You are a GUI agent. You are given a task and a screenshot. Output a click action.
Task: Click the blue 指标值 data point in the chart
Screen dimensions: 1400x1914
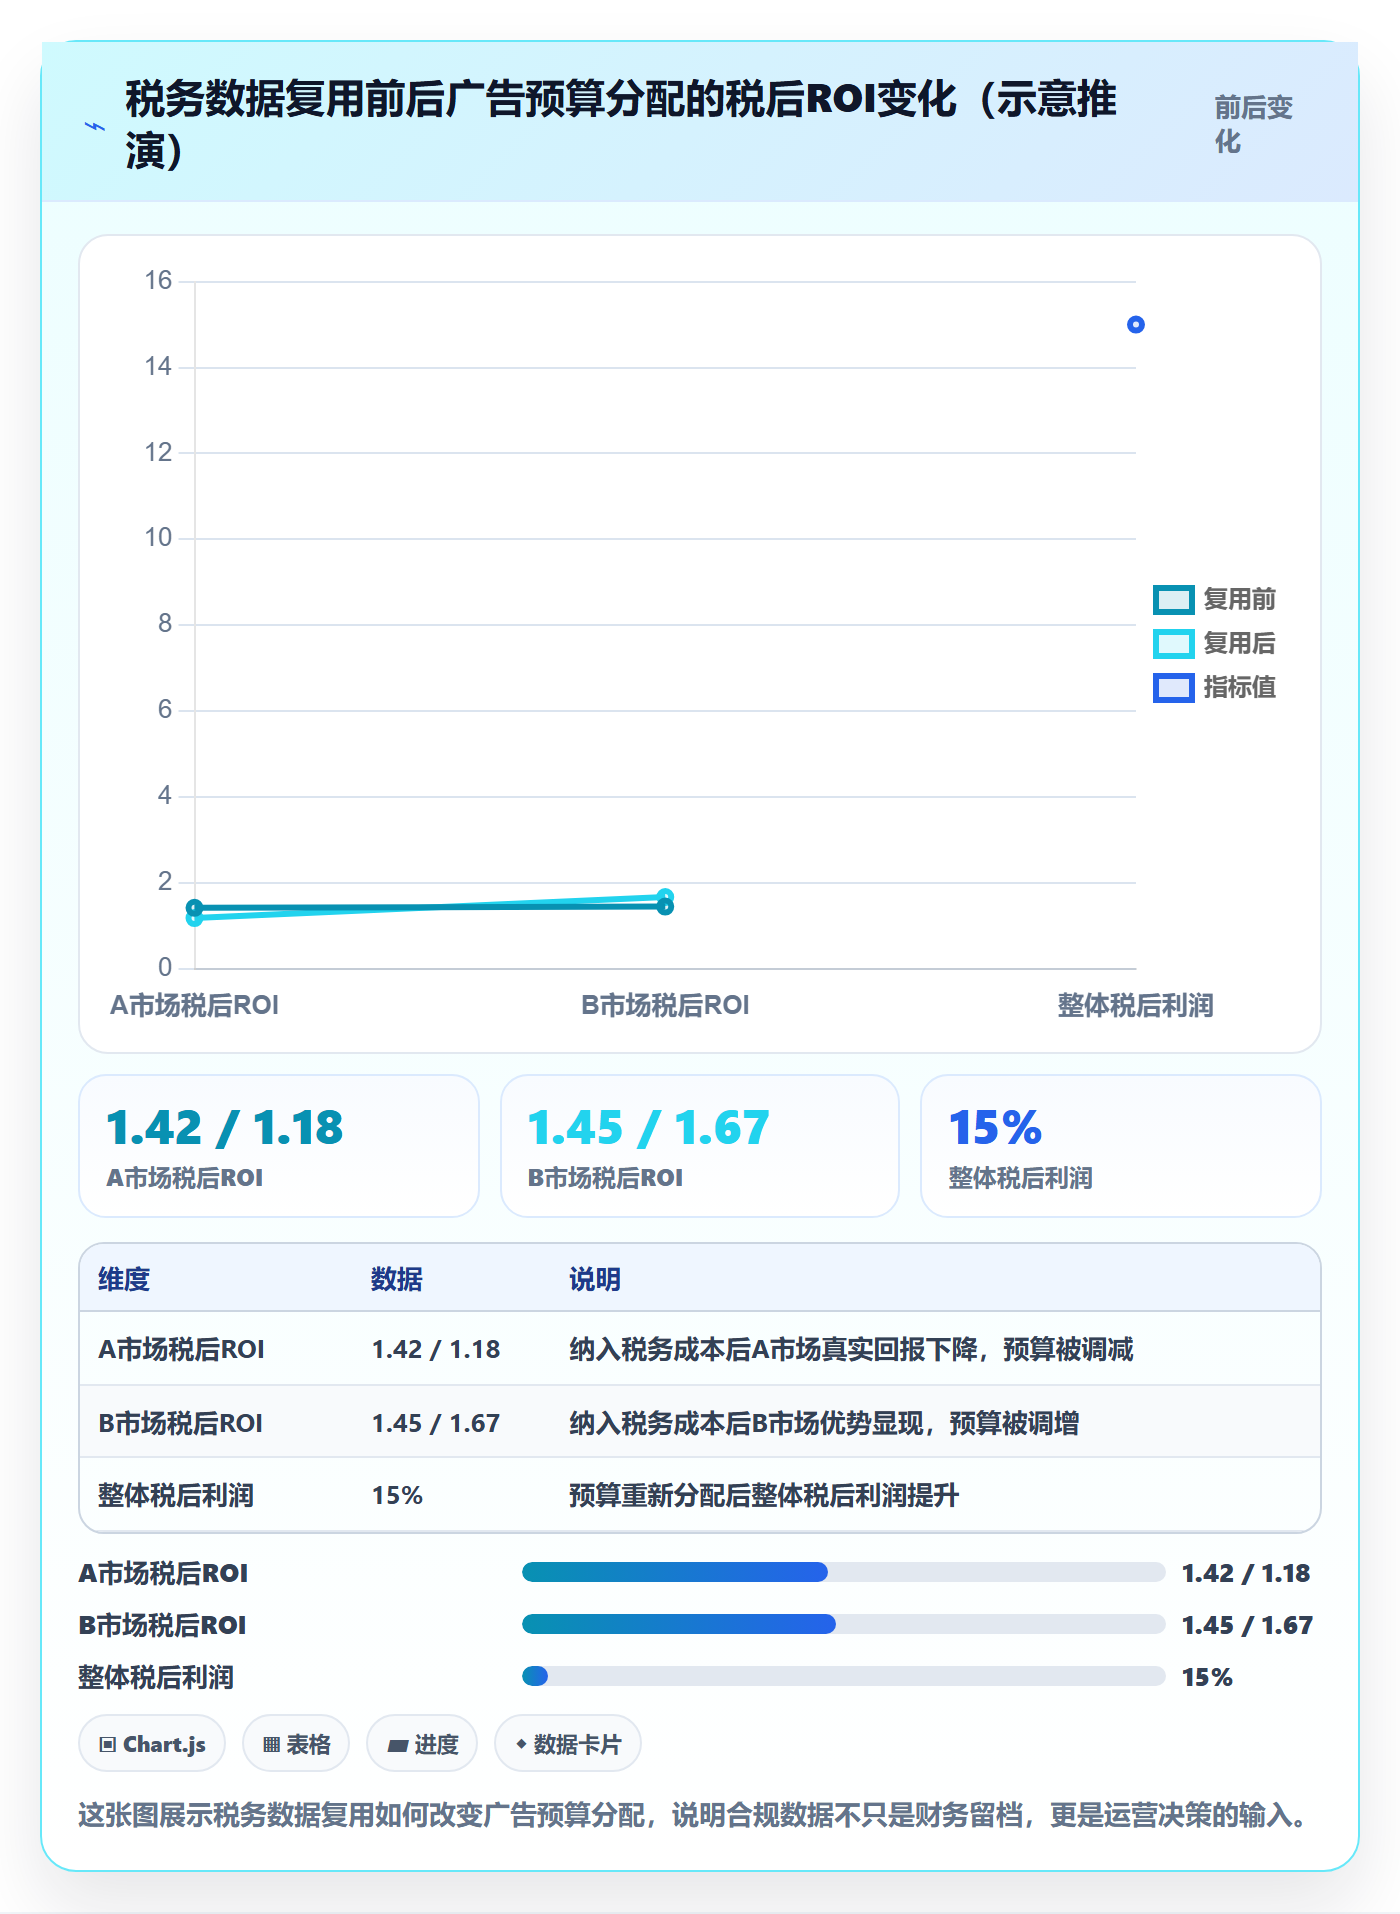[1135, 325]
